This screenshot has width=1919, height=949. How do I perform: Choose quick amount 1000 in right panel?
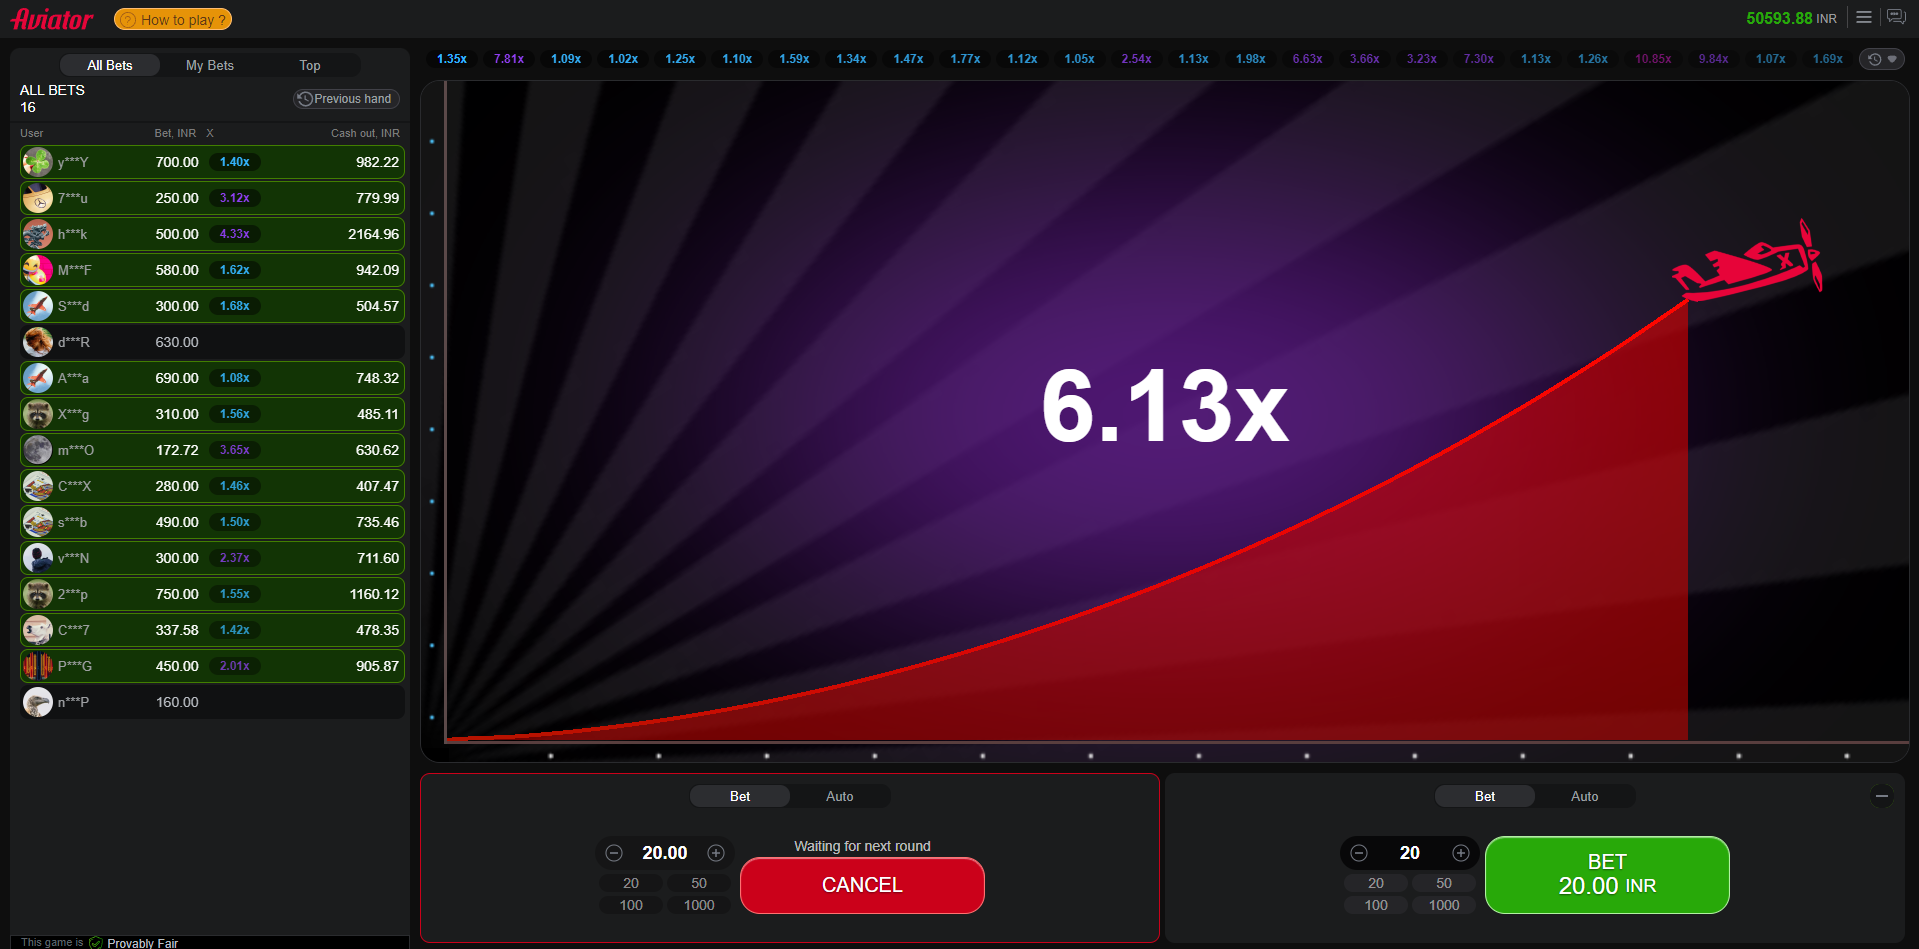tap(1444, 905)
